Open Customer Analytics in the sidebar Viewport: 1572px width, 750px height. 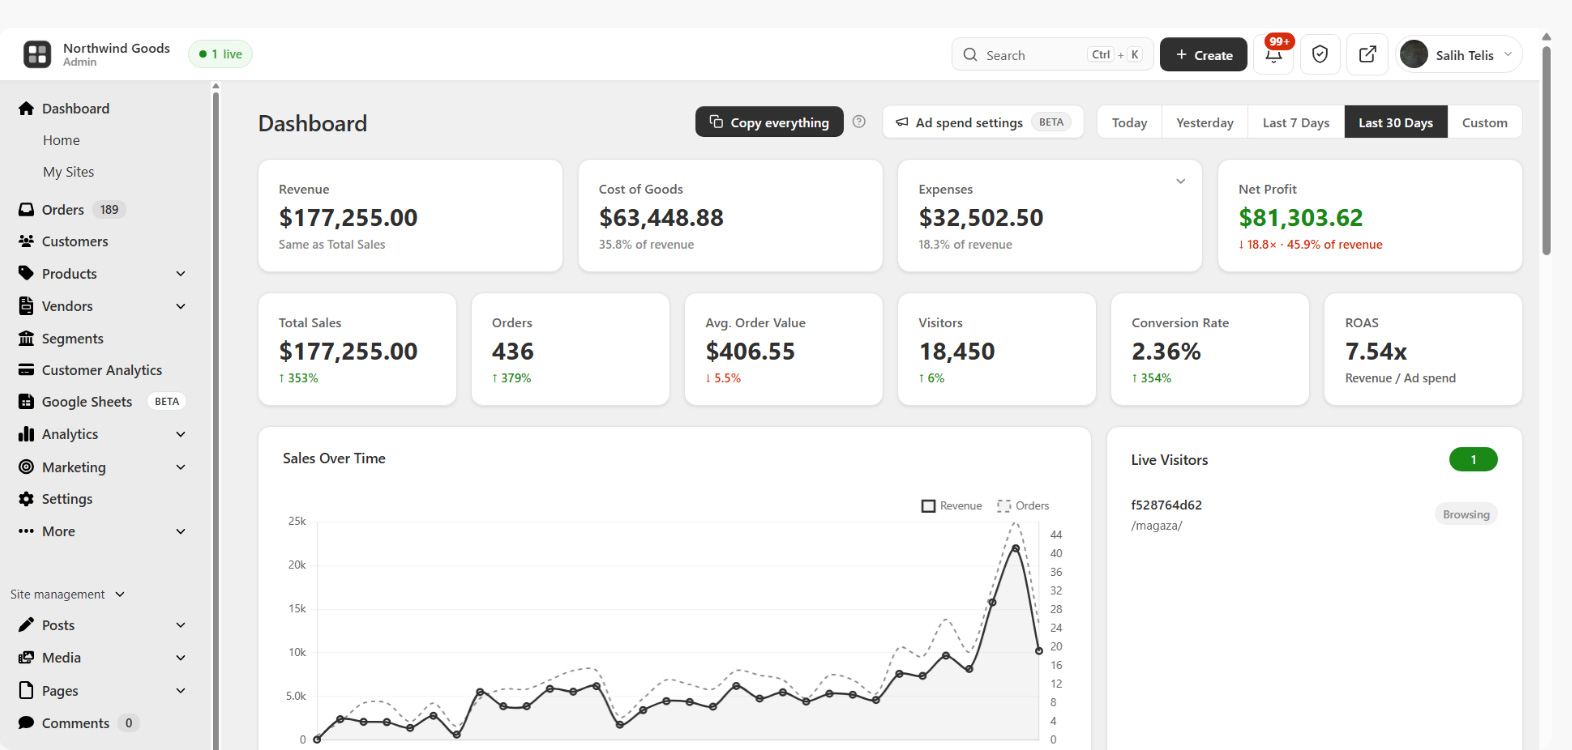coord(102,370)
